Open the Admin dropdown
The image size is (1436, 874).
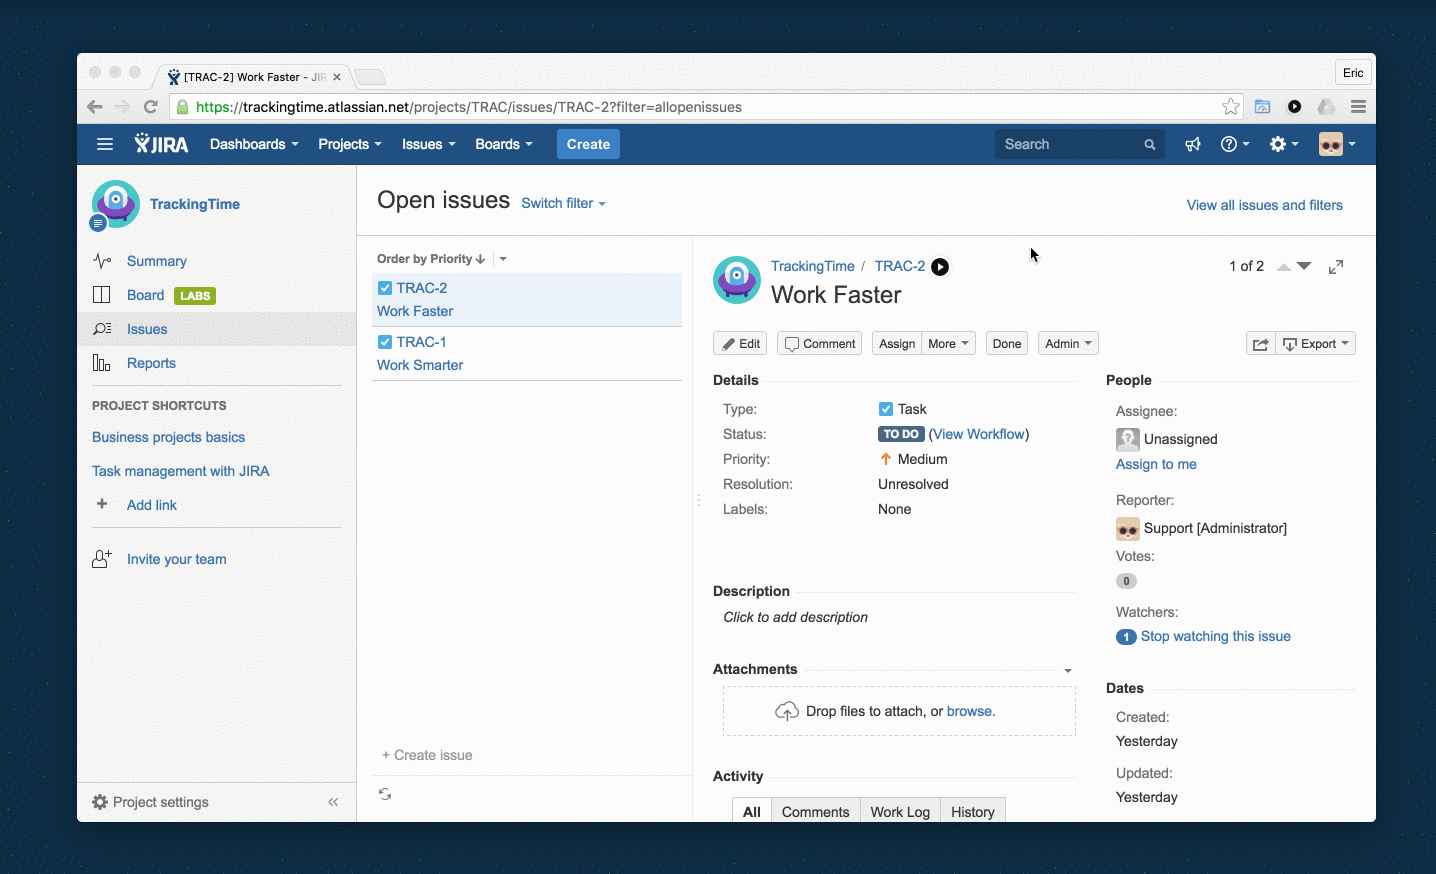(1068, 343)
